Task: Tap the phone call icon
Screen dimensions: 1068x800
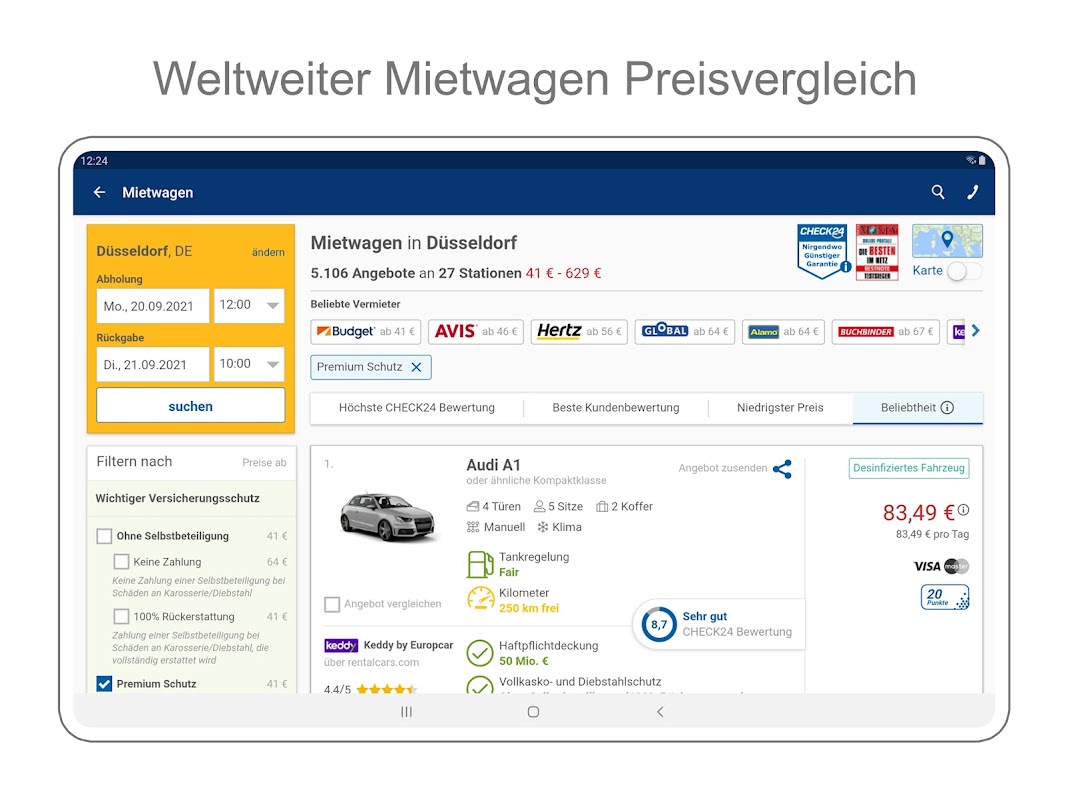Action: tap(973, 193)
